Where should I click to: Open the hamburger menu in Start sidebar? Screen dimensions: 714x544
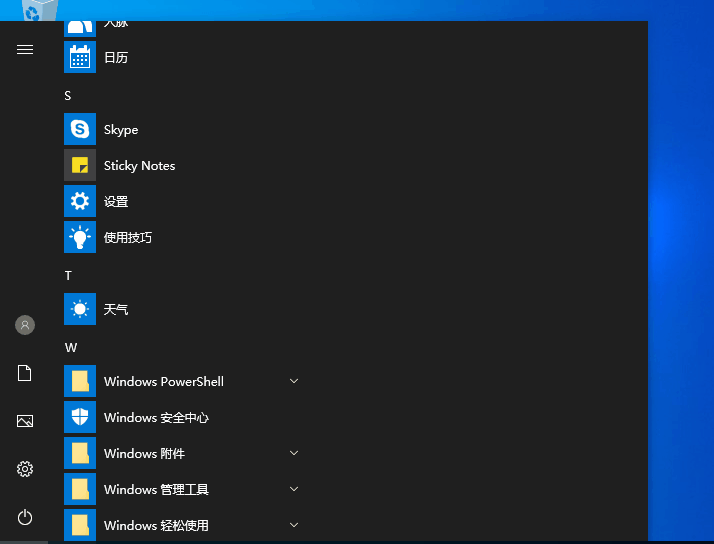click(25, 49)
